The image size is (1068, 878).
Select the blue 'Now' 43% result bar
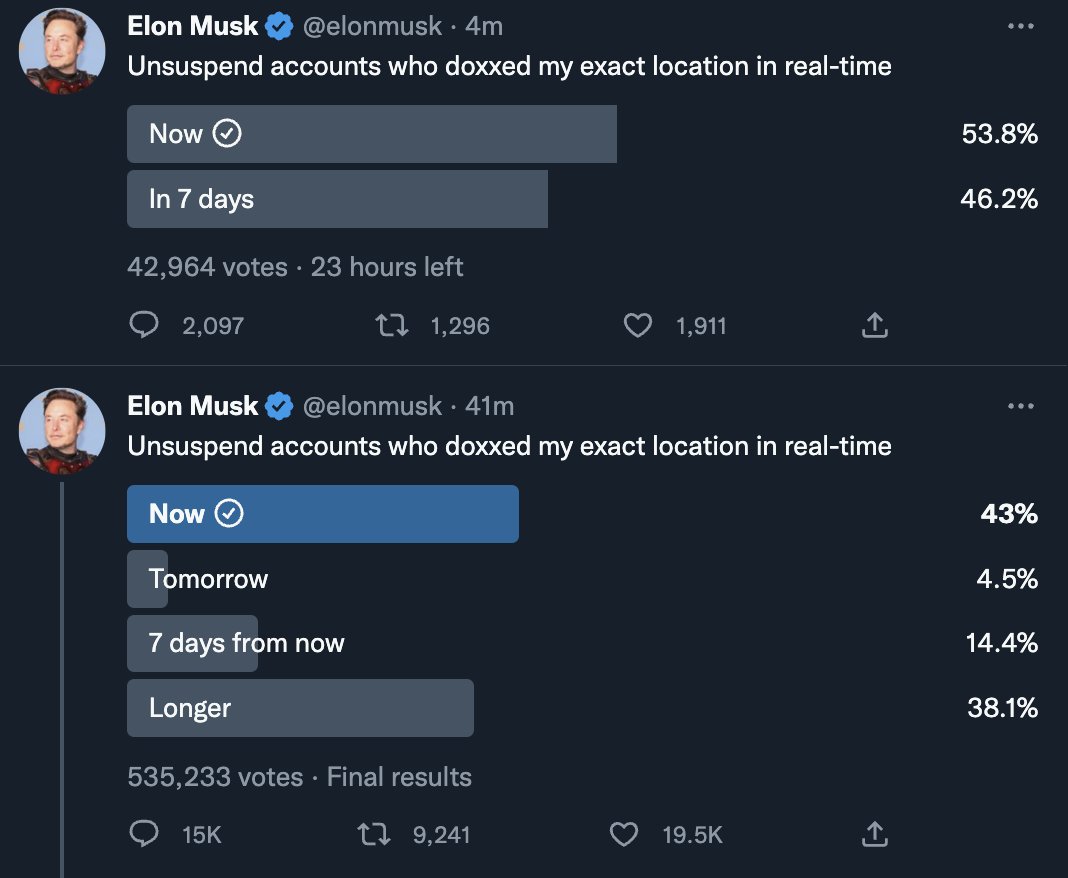click(x=323, y=514)
